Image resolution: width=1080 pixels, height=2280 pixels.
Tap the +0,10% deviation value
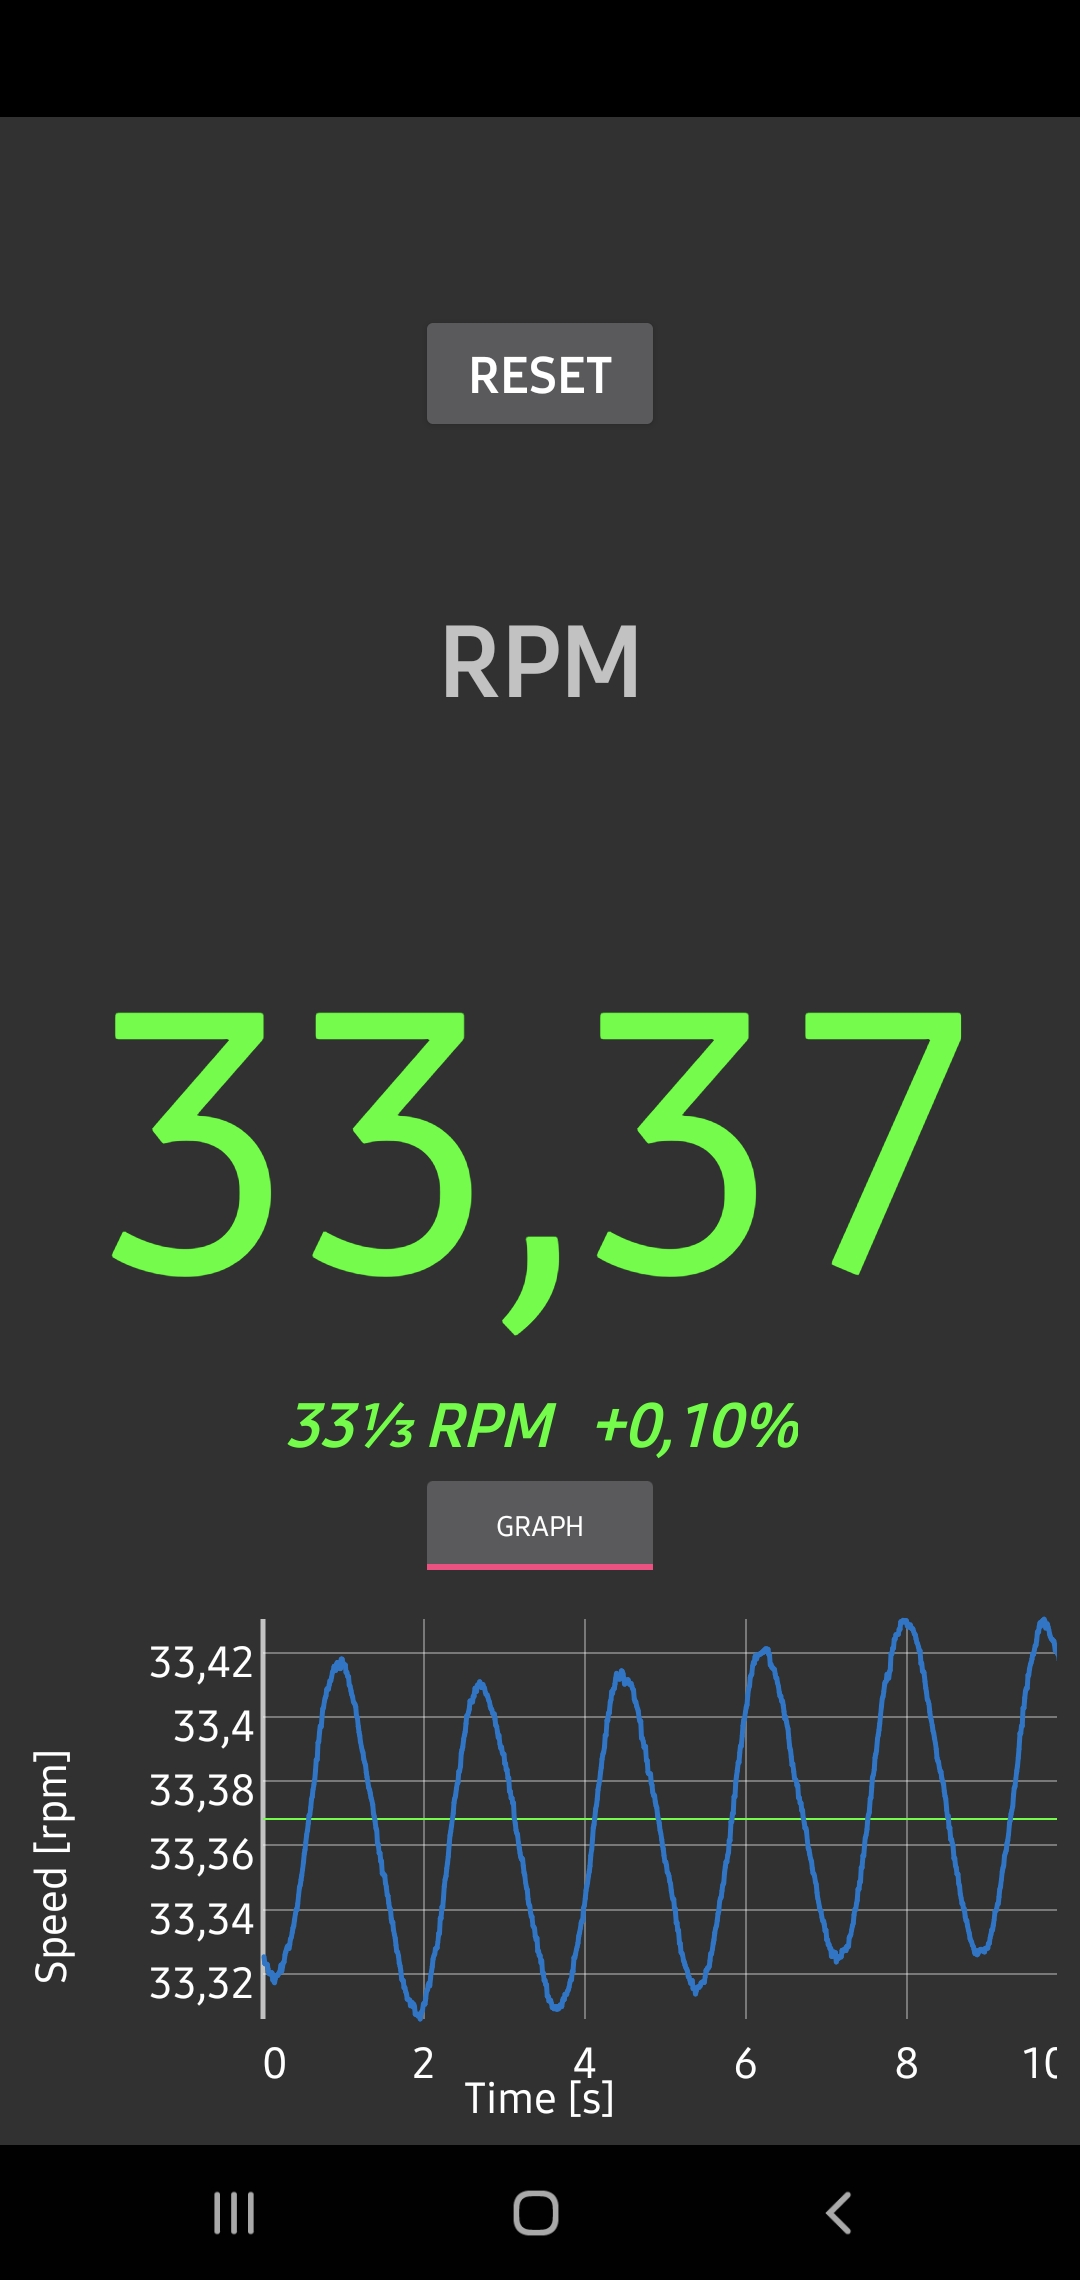[697, 1425]
